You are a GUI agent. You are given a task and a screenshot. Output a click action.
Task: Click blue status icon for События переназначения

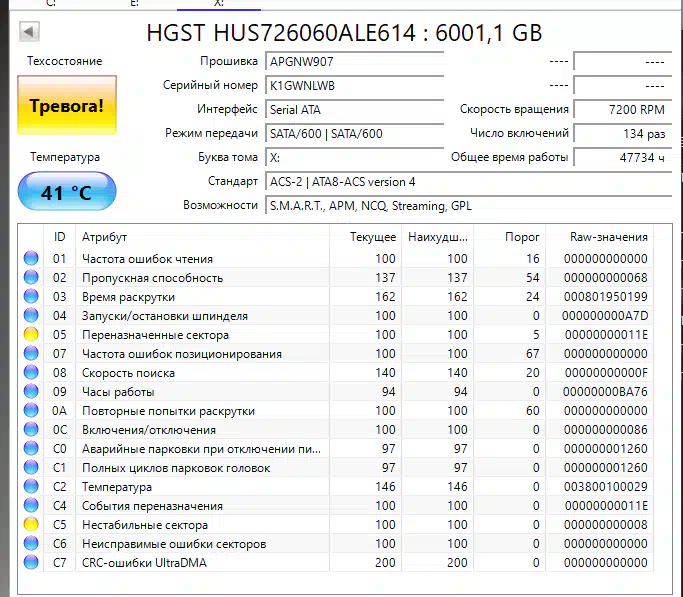pyautogui.click(x=31, y=506)
